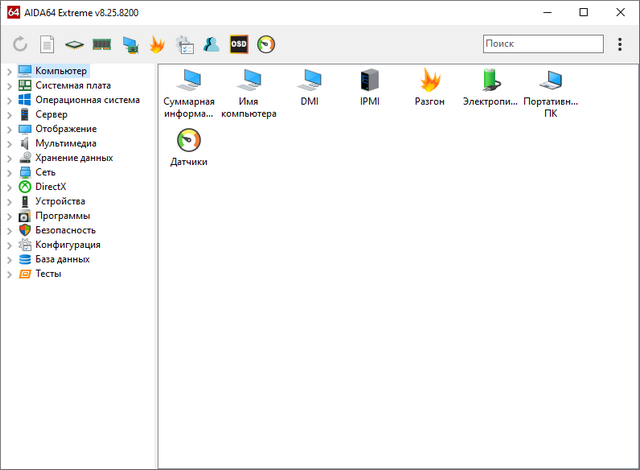Select Хранение данных in the tree
Viewport: 640px width, 470px height.
click(x=73, y=158)
